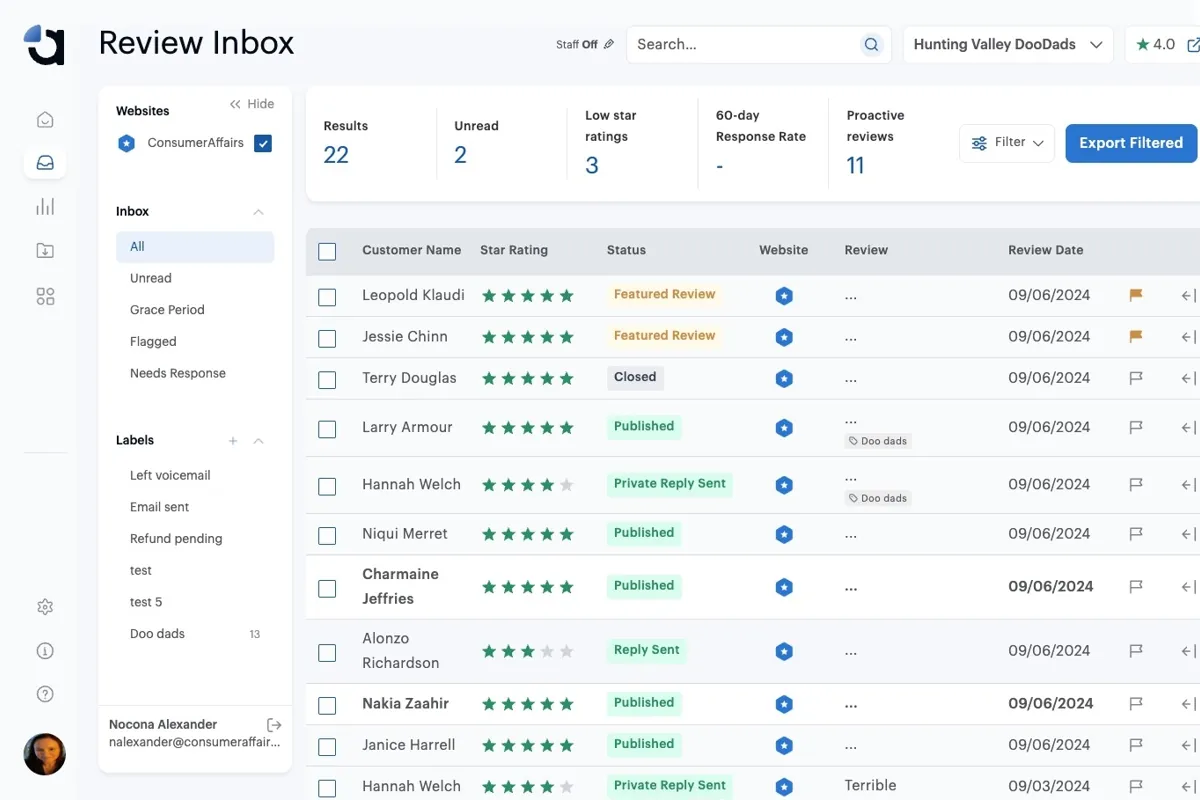Toggle the flag on Leopold Klaudi's review
Image resolution: width=1200 pixels, height=800 pixels.
(x=1136, y=295)
